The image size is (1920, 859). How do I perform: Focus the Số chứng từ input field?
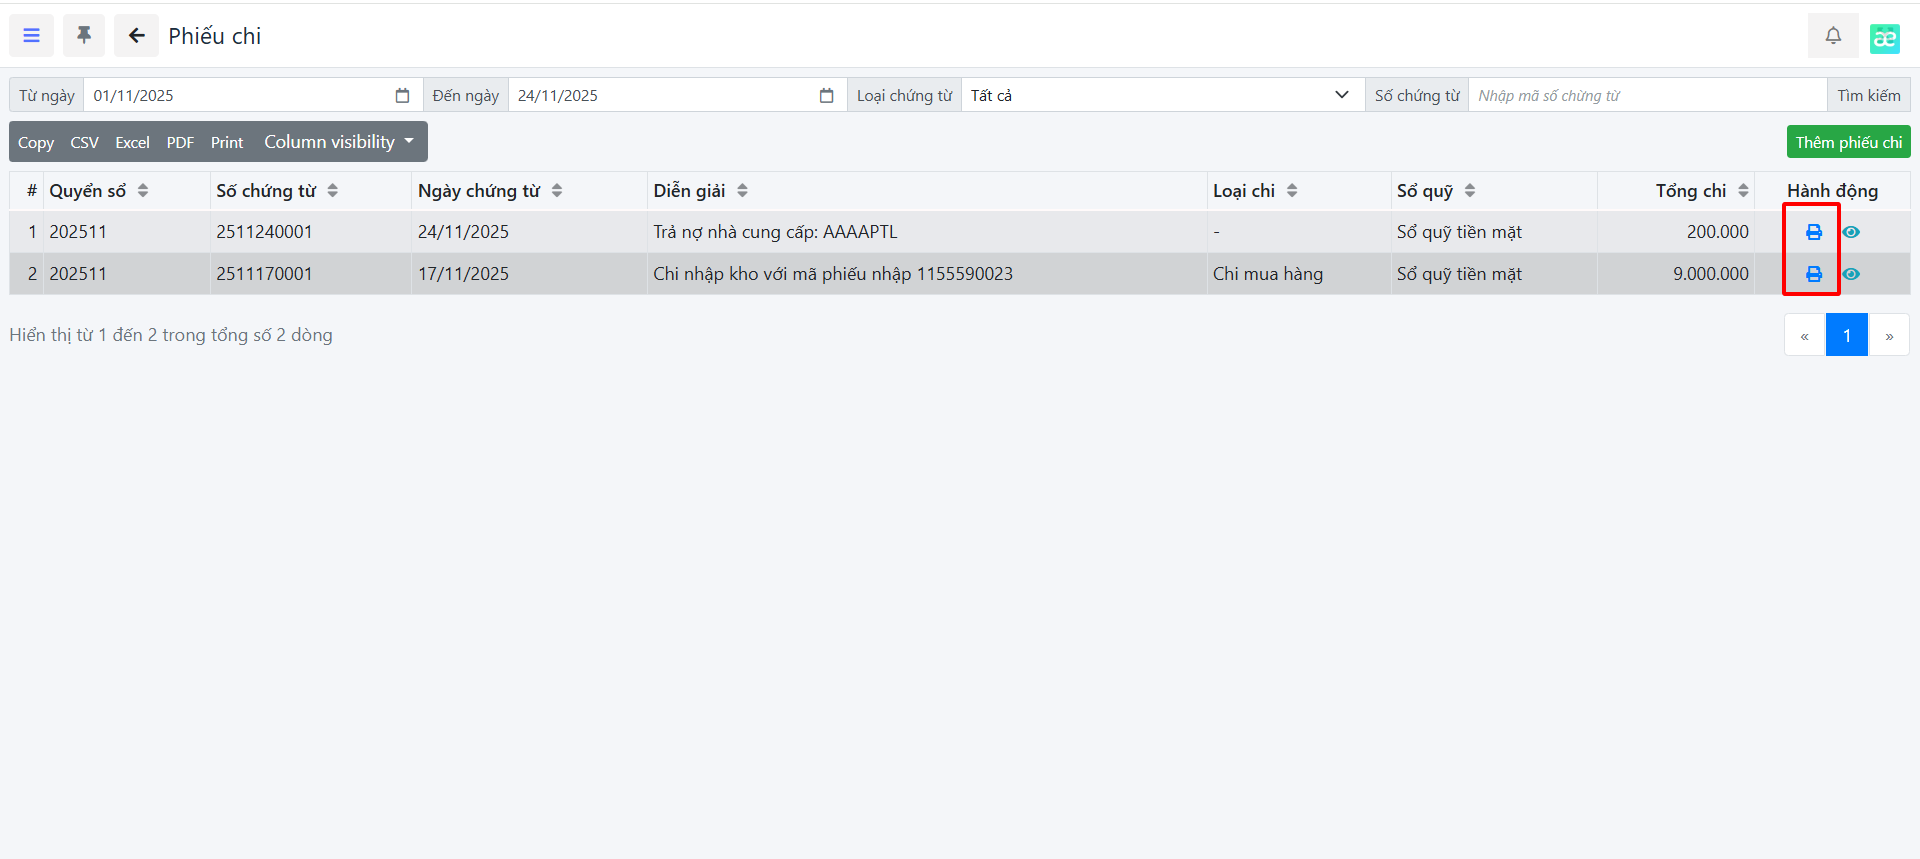[1646, 96]
